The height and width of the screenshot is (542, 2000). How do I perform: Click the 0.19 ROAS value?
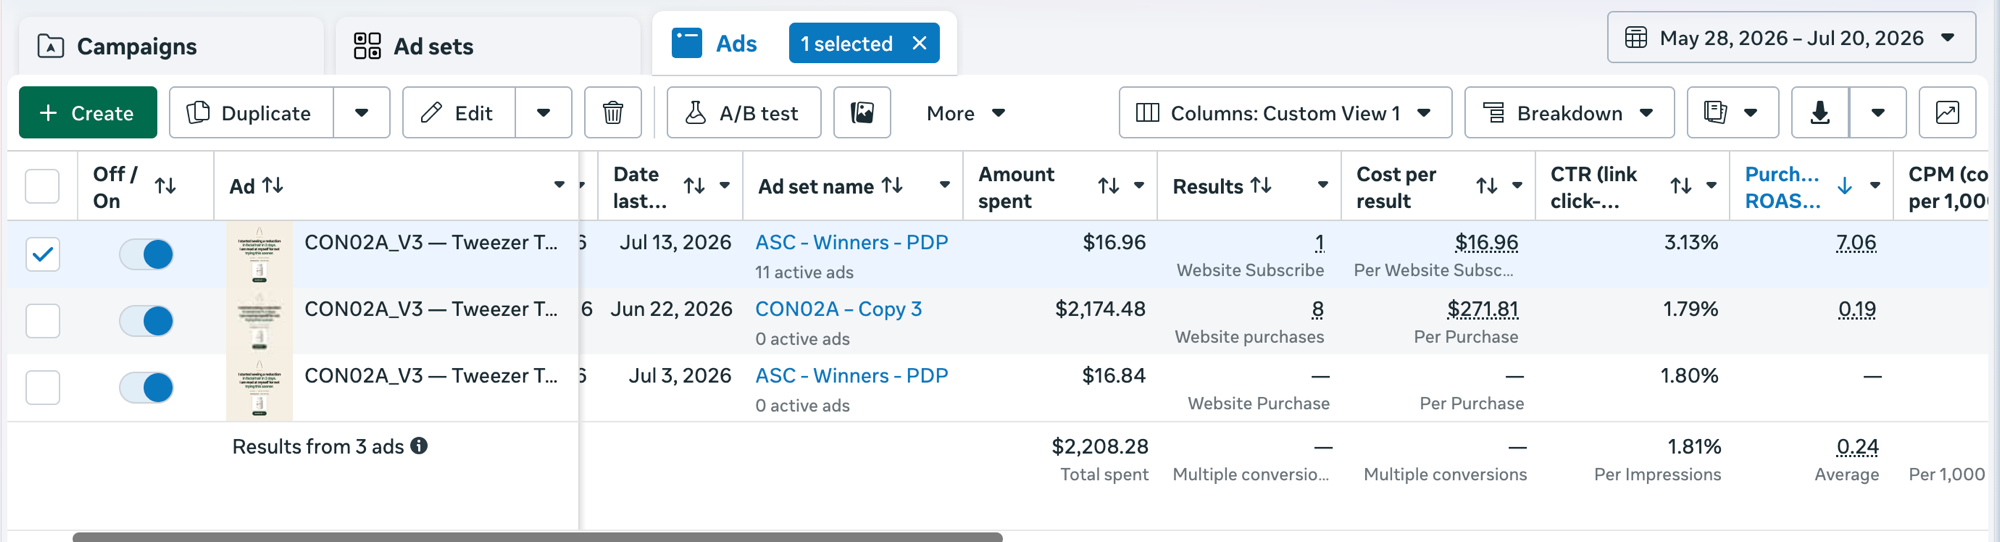(1857, 310)
